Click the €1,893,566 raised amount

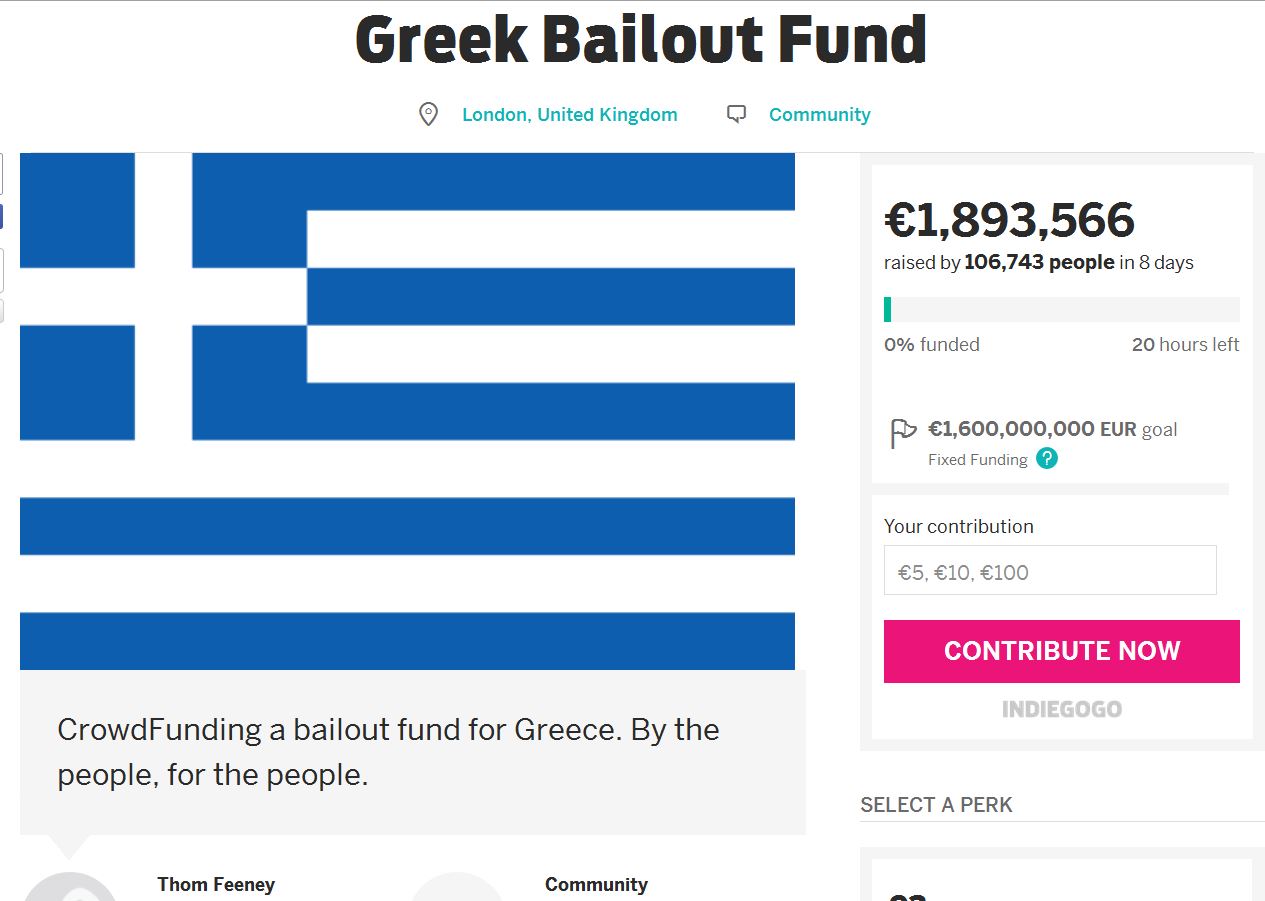point(1009,220)
